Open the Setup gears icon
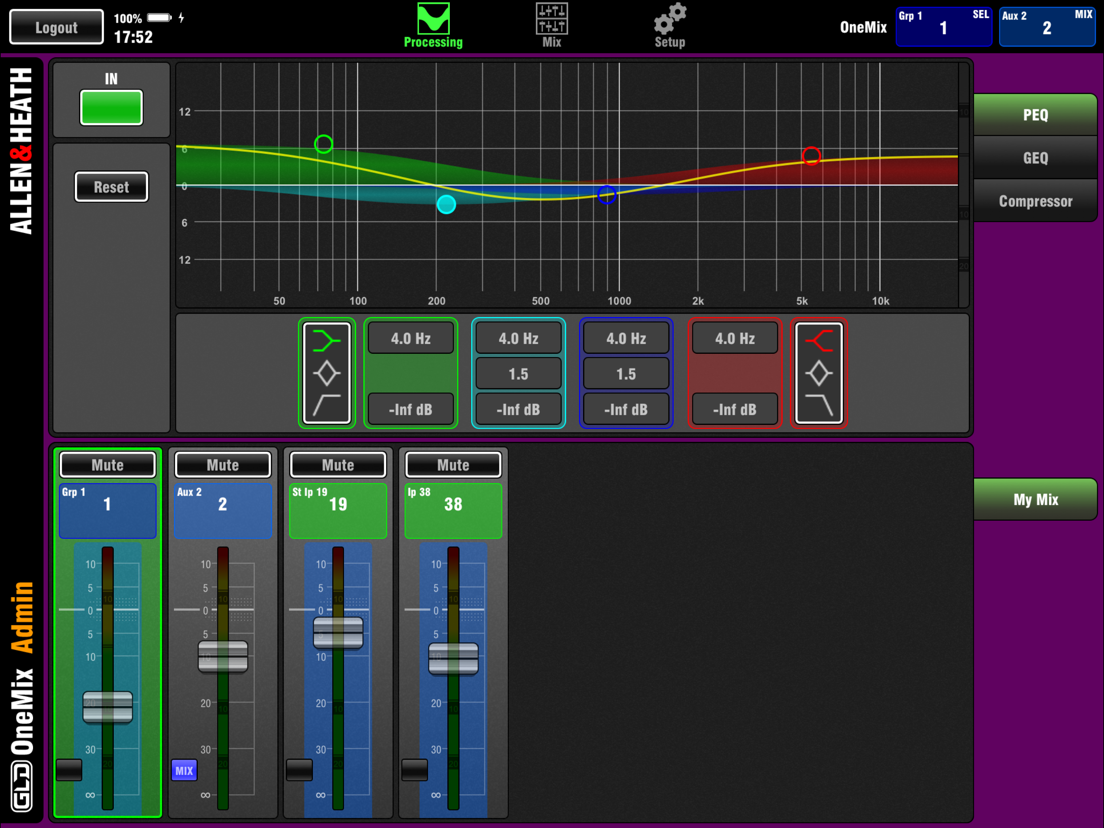This screenshot has width=1104, height=828. click(670, 19)
